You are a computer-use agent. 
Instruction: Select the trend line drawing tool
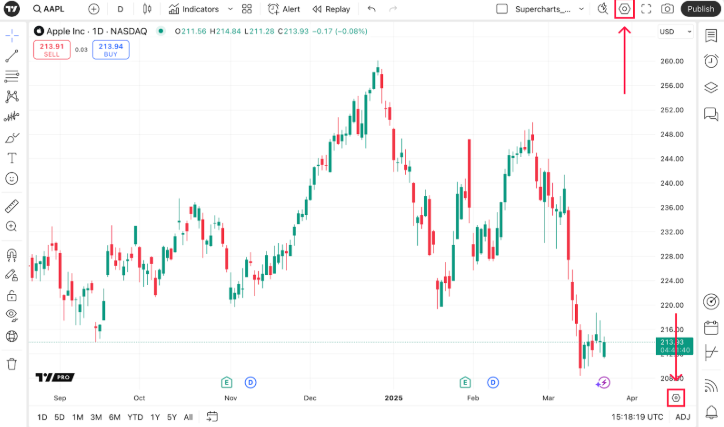pos(12,54)
